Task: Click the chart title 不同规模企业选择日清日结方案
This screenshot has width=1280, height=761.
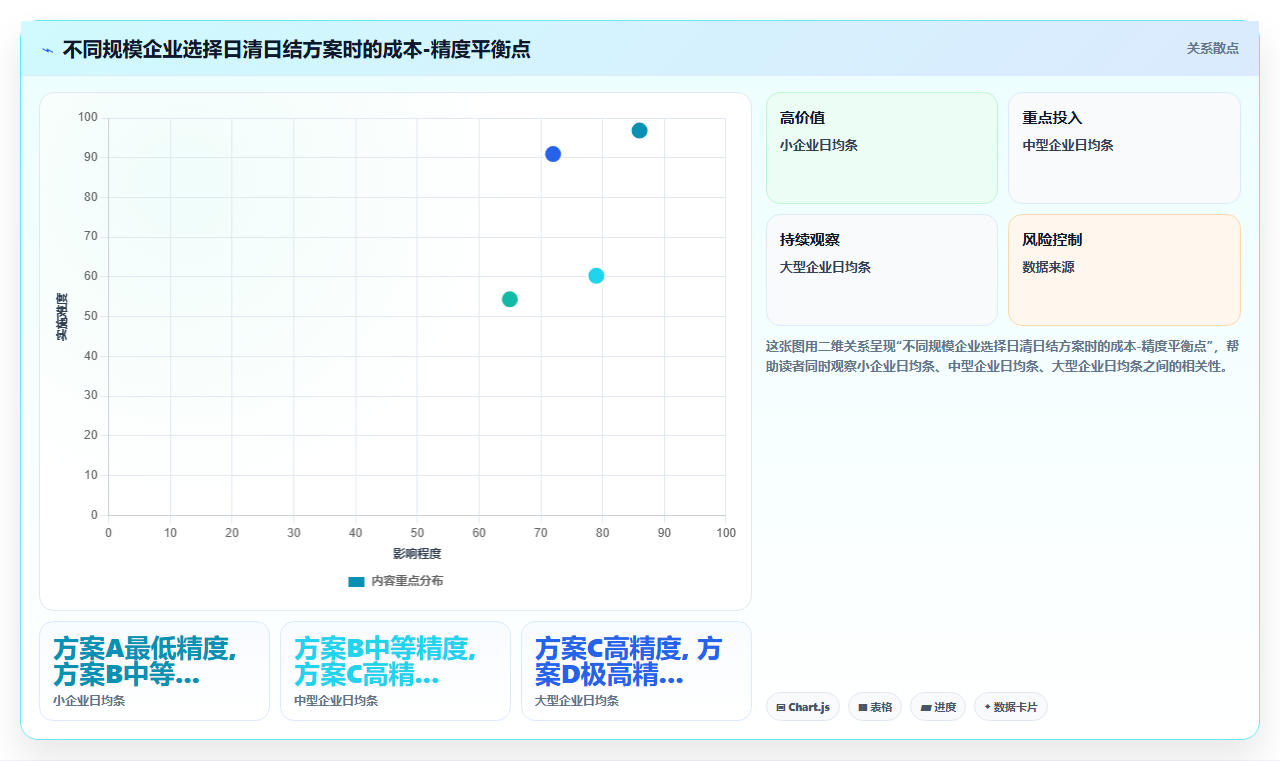Action: pos(296,49)
